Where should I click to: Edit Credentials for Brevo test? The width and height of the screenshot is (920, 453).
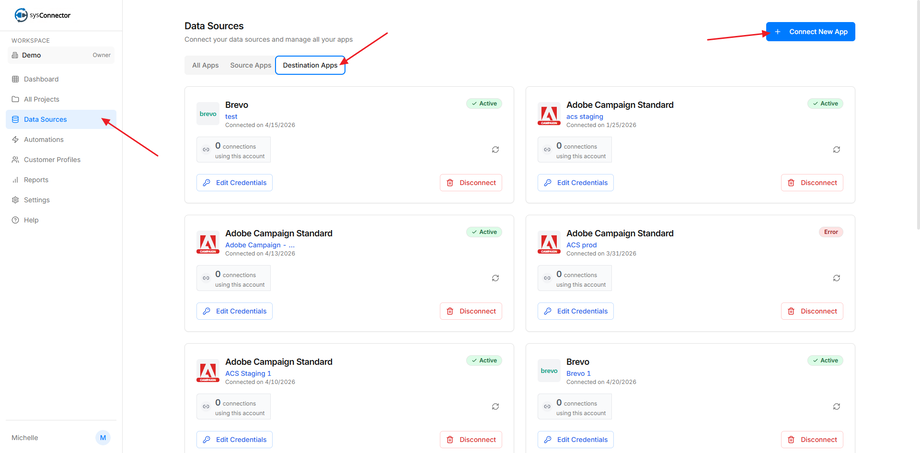[235, 182]
